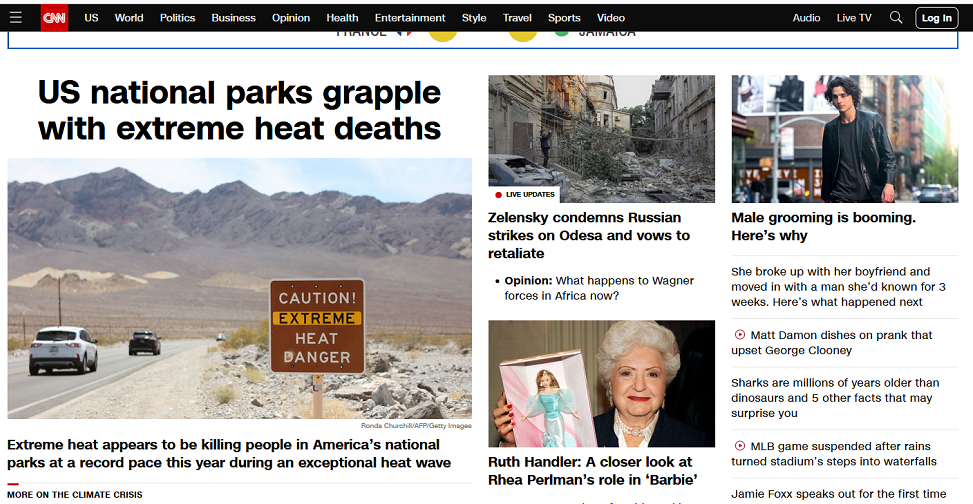Click play icon beside MLB game story
This screenshot has width=973, height=504.
[740, 446]
